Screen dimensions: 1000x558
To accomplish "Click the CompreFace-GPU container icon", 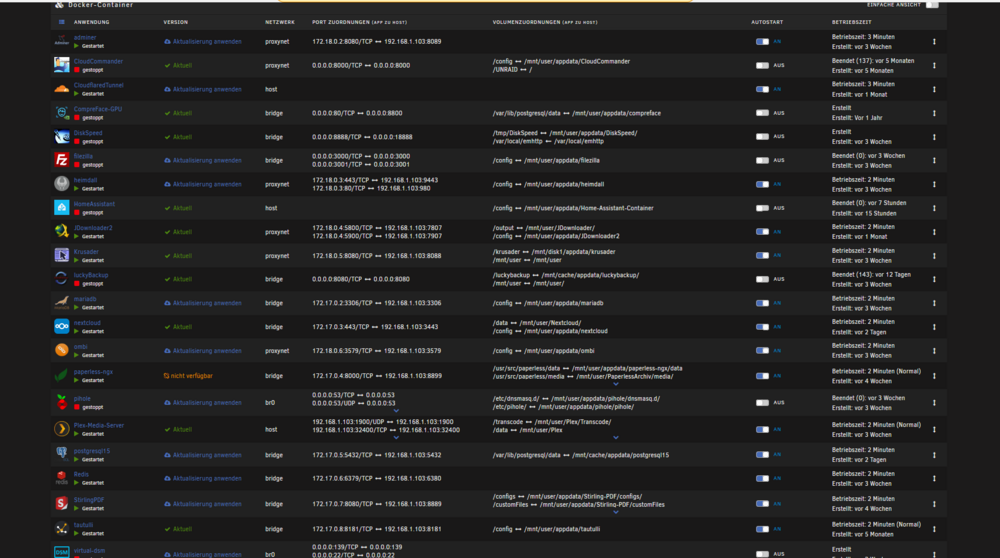I will [61, 113].
